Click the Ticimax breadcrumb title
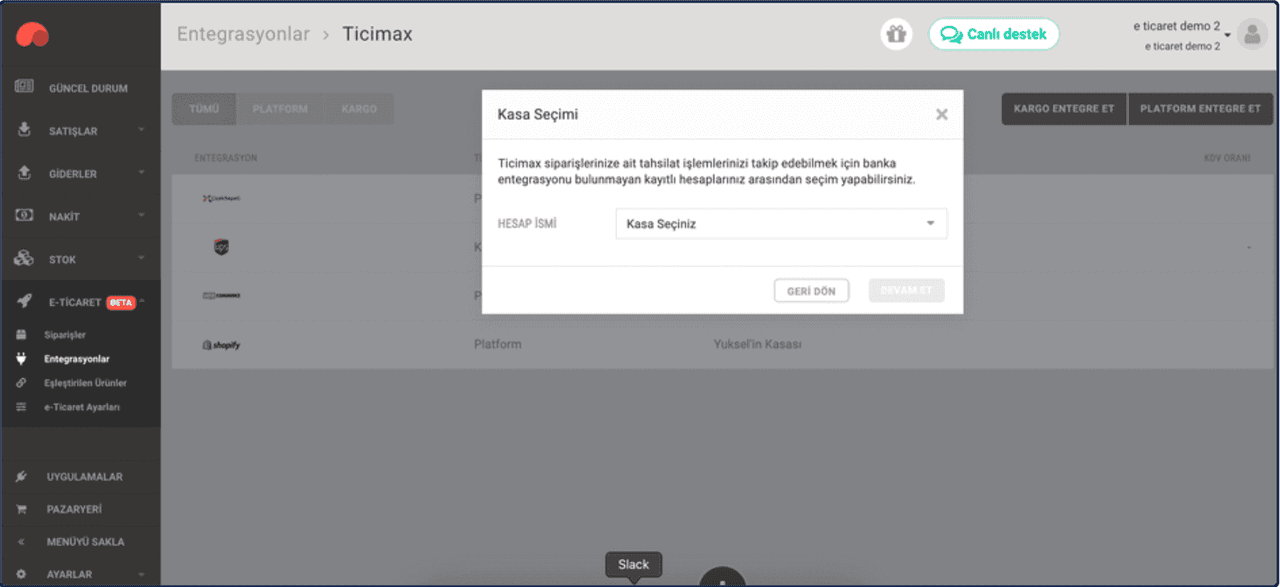 click(x=377, y=34)
